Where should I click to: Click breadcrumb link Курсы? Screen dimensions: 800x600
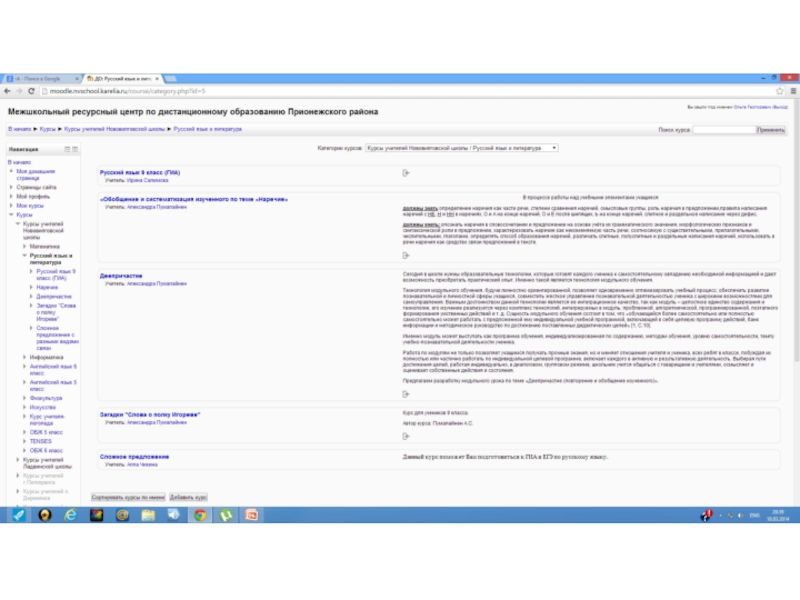[x=47, y=129]
